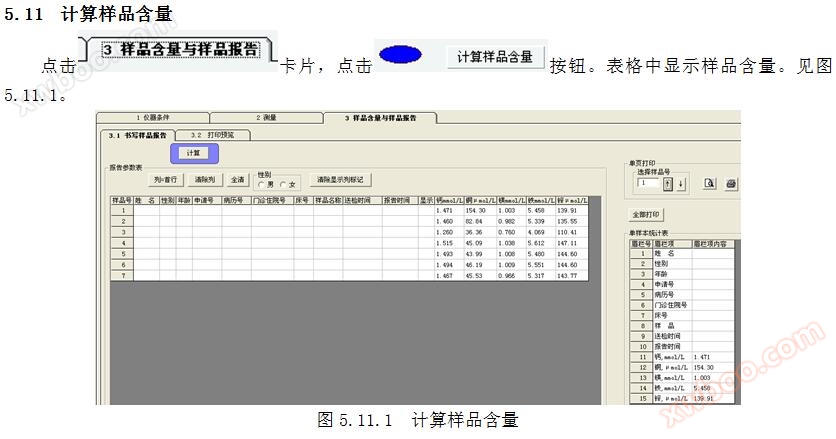Viewport: 836px width, 439px height.
Task: Select the 男 (male) radio button
Action: (262, 184)
